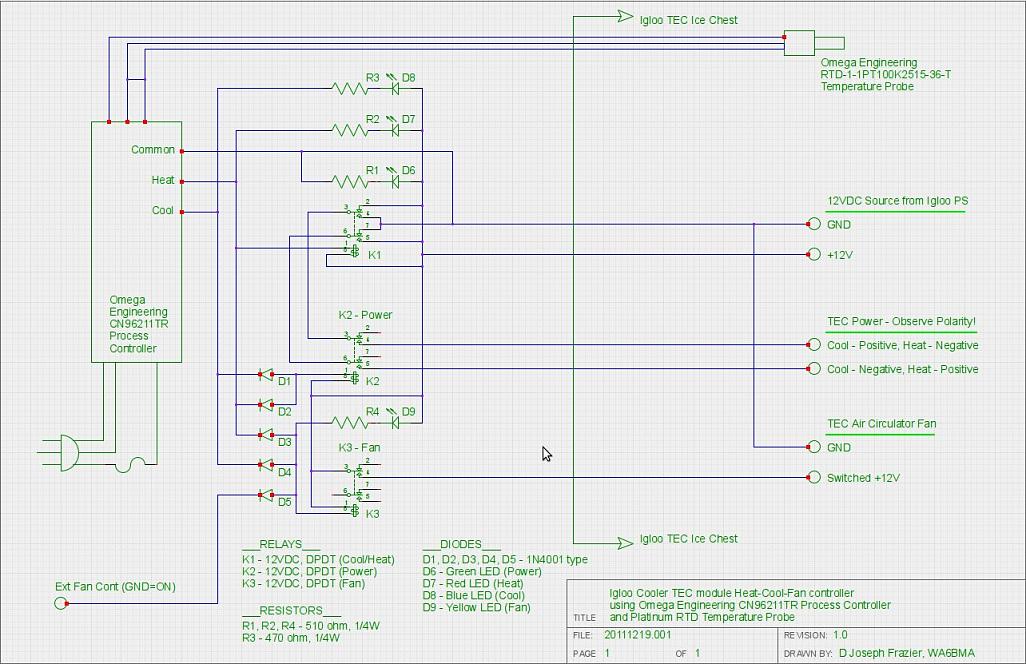
Task: Click the TEC Power - Observe Polarity heading
Action: pos(901,322)
